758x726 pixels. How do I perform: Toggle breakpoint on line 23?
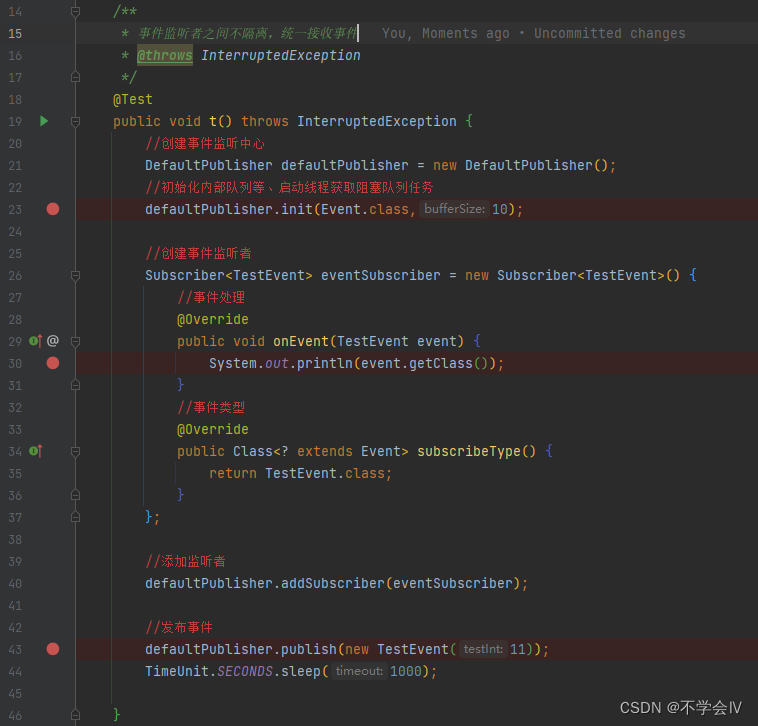tap(53, 209)
